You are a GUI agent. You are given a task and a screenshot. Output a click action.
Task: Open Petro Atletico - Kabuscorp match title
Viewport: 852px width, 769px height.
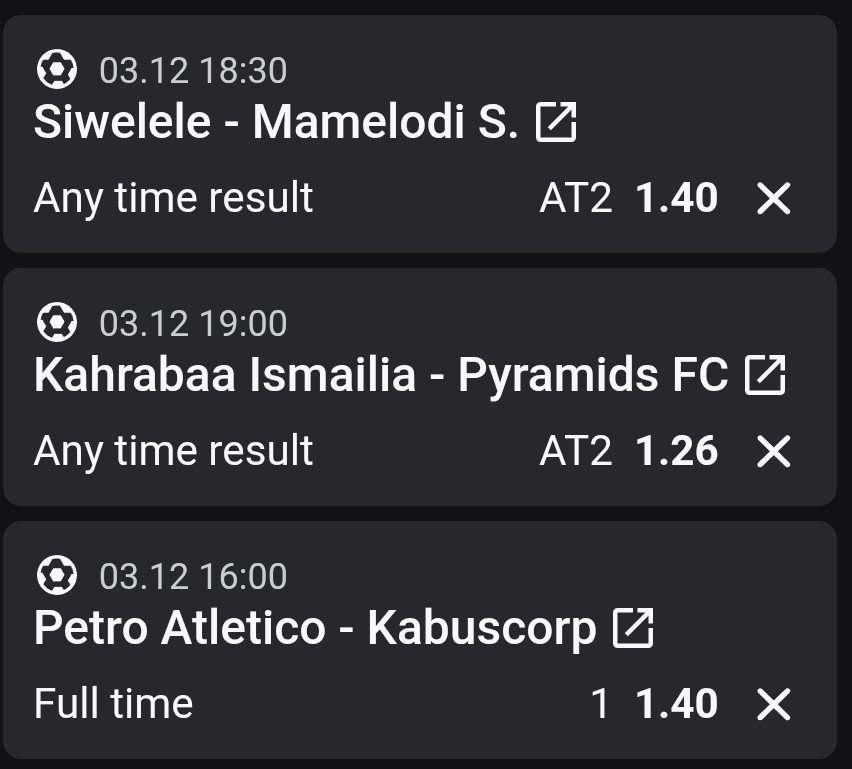(315, 629)
